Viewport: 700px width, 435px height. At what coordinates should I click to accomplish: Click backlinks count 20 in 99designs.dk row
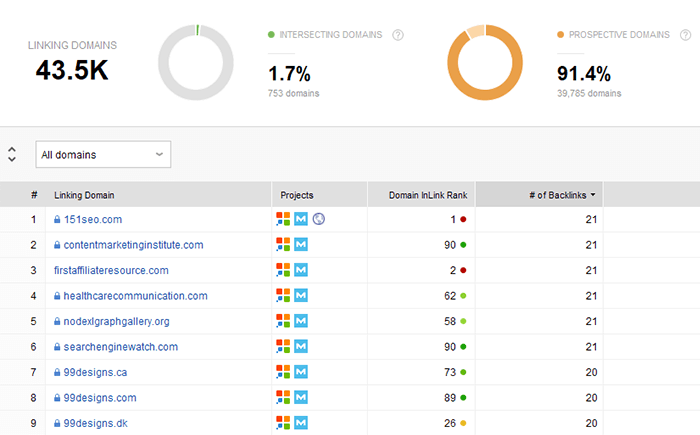coord(592,423)
